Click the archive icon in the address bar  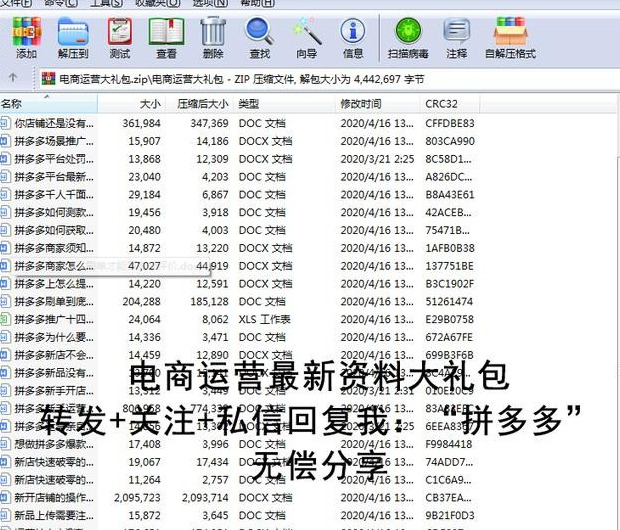[x=49, y=79]
